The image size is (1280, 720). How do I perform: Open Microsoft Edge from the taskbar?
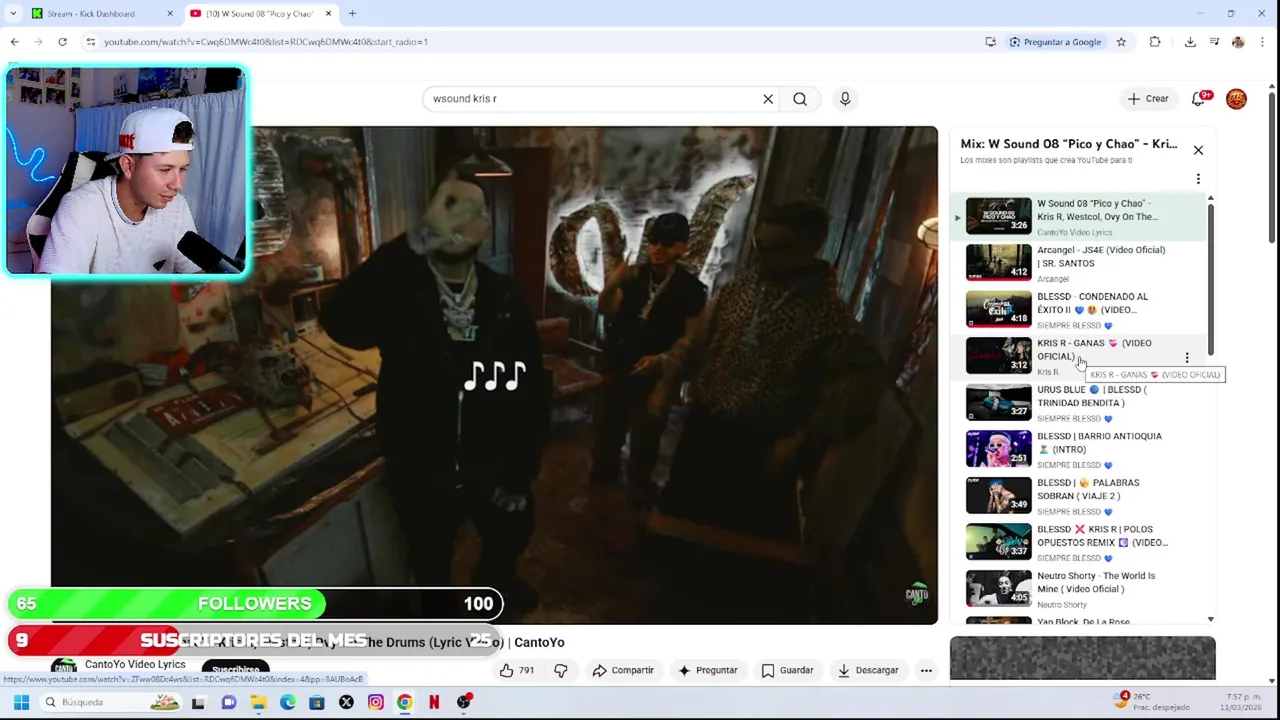tap(288, 702)
